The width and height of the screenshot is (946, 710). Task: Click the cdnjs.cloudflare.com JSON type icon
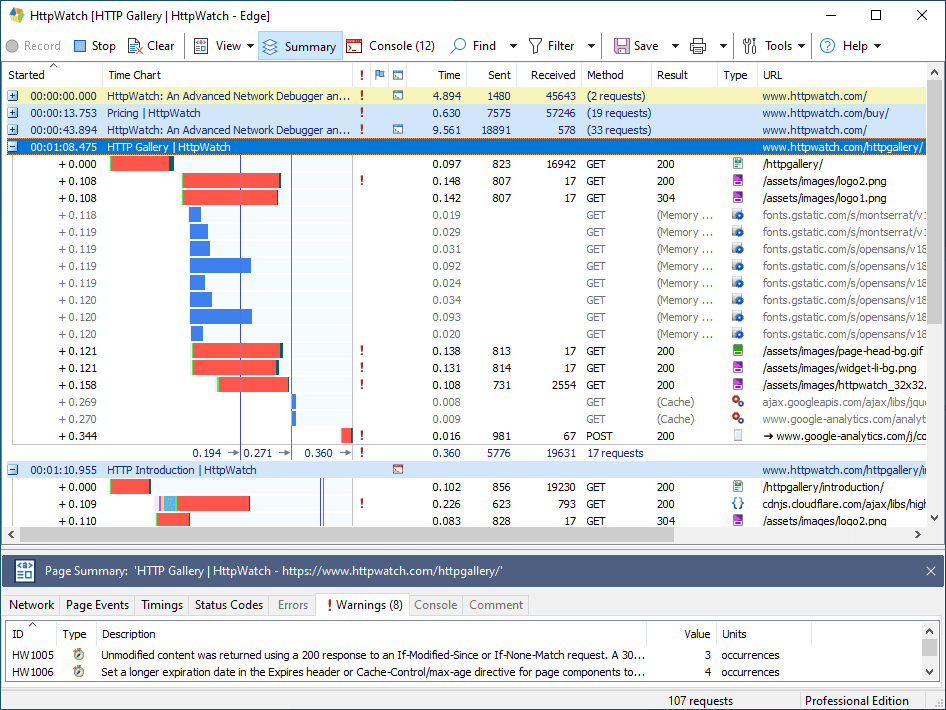(x=737, y=504)
